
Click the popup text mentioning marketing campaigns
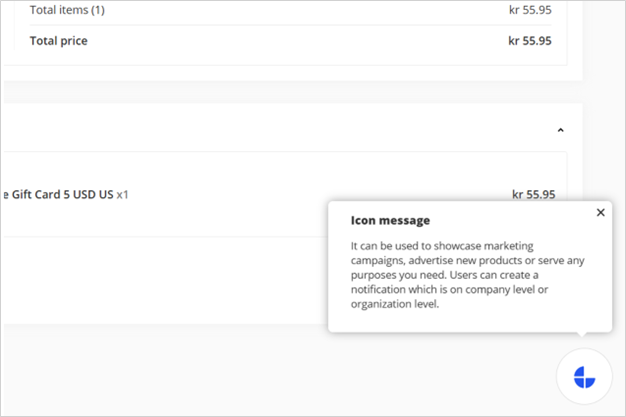[442, 246]
